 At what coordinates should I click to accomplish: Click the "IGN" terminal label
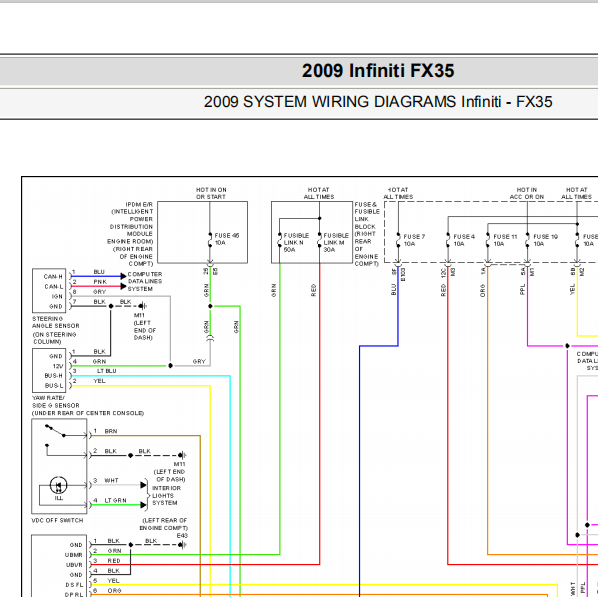[57, 297]
